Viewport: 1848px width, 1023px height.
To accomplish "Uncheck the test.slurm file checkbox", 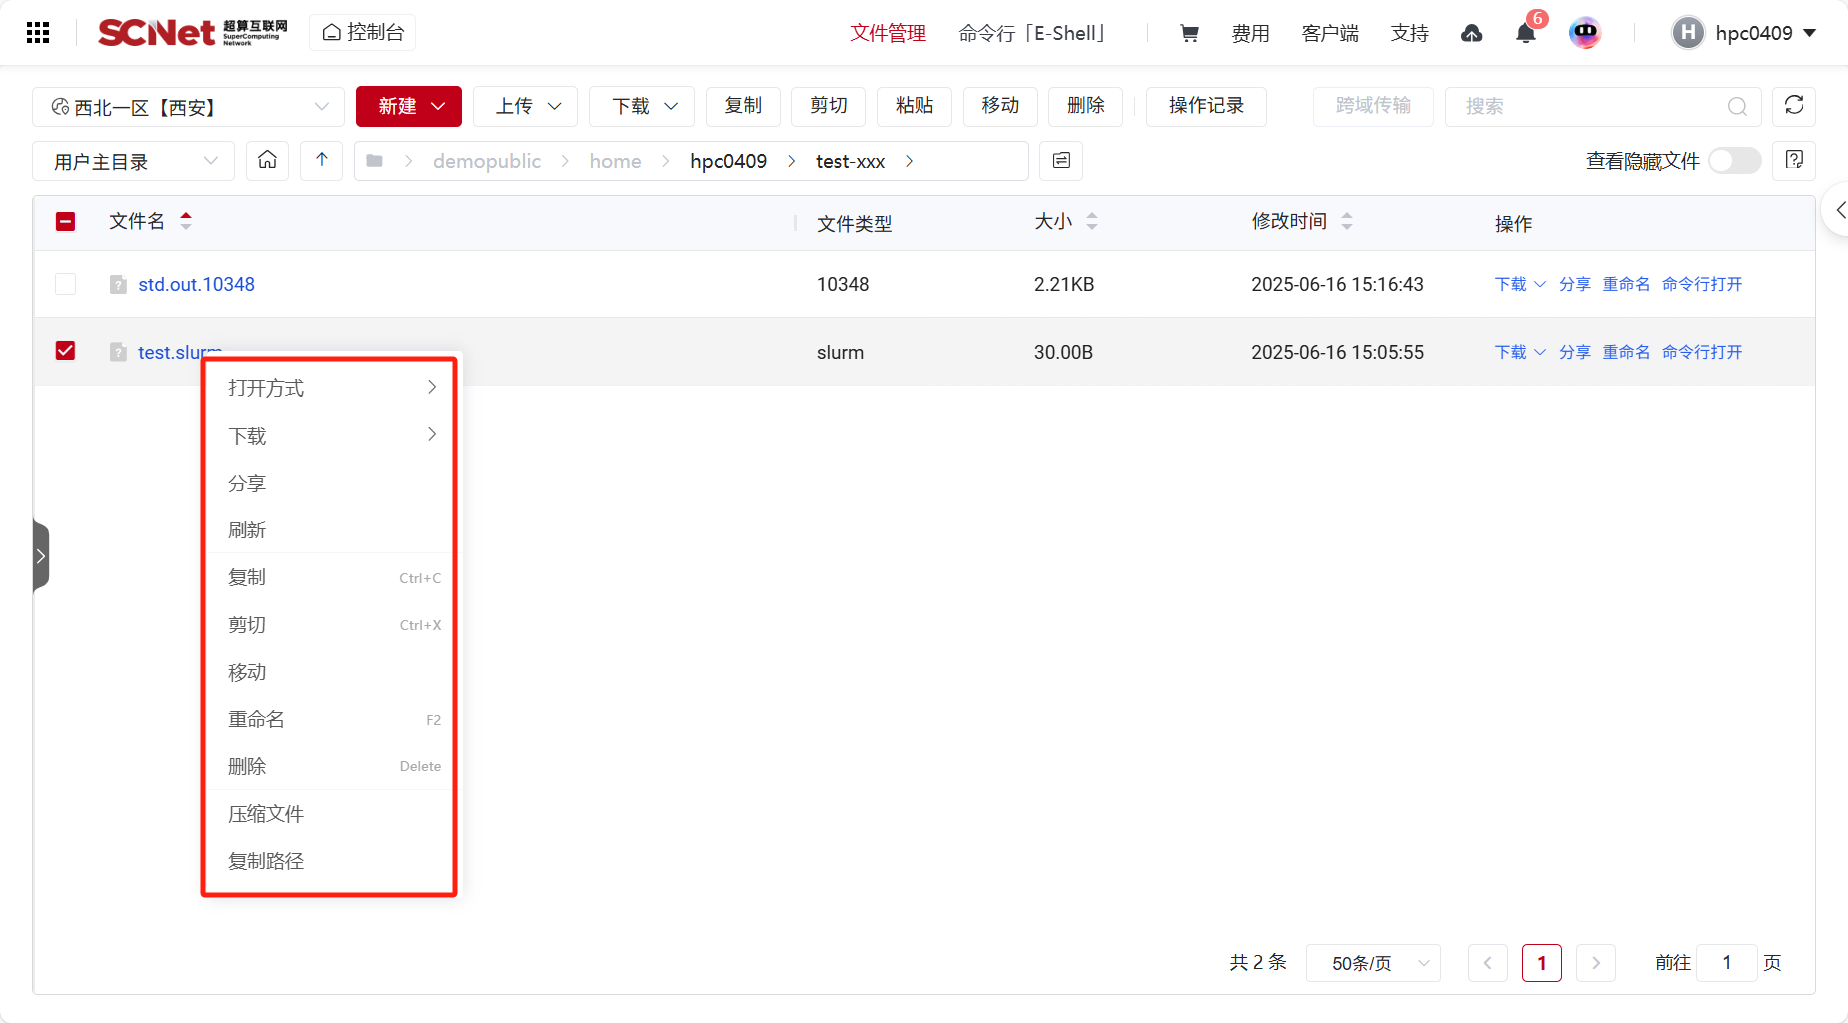I will pyautogui.click(x=66, y=351).
